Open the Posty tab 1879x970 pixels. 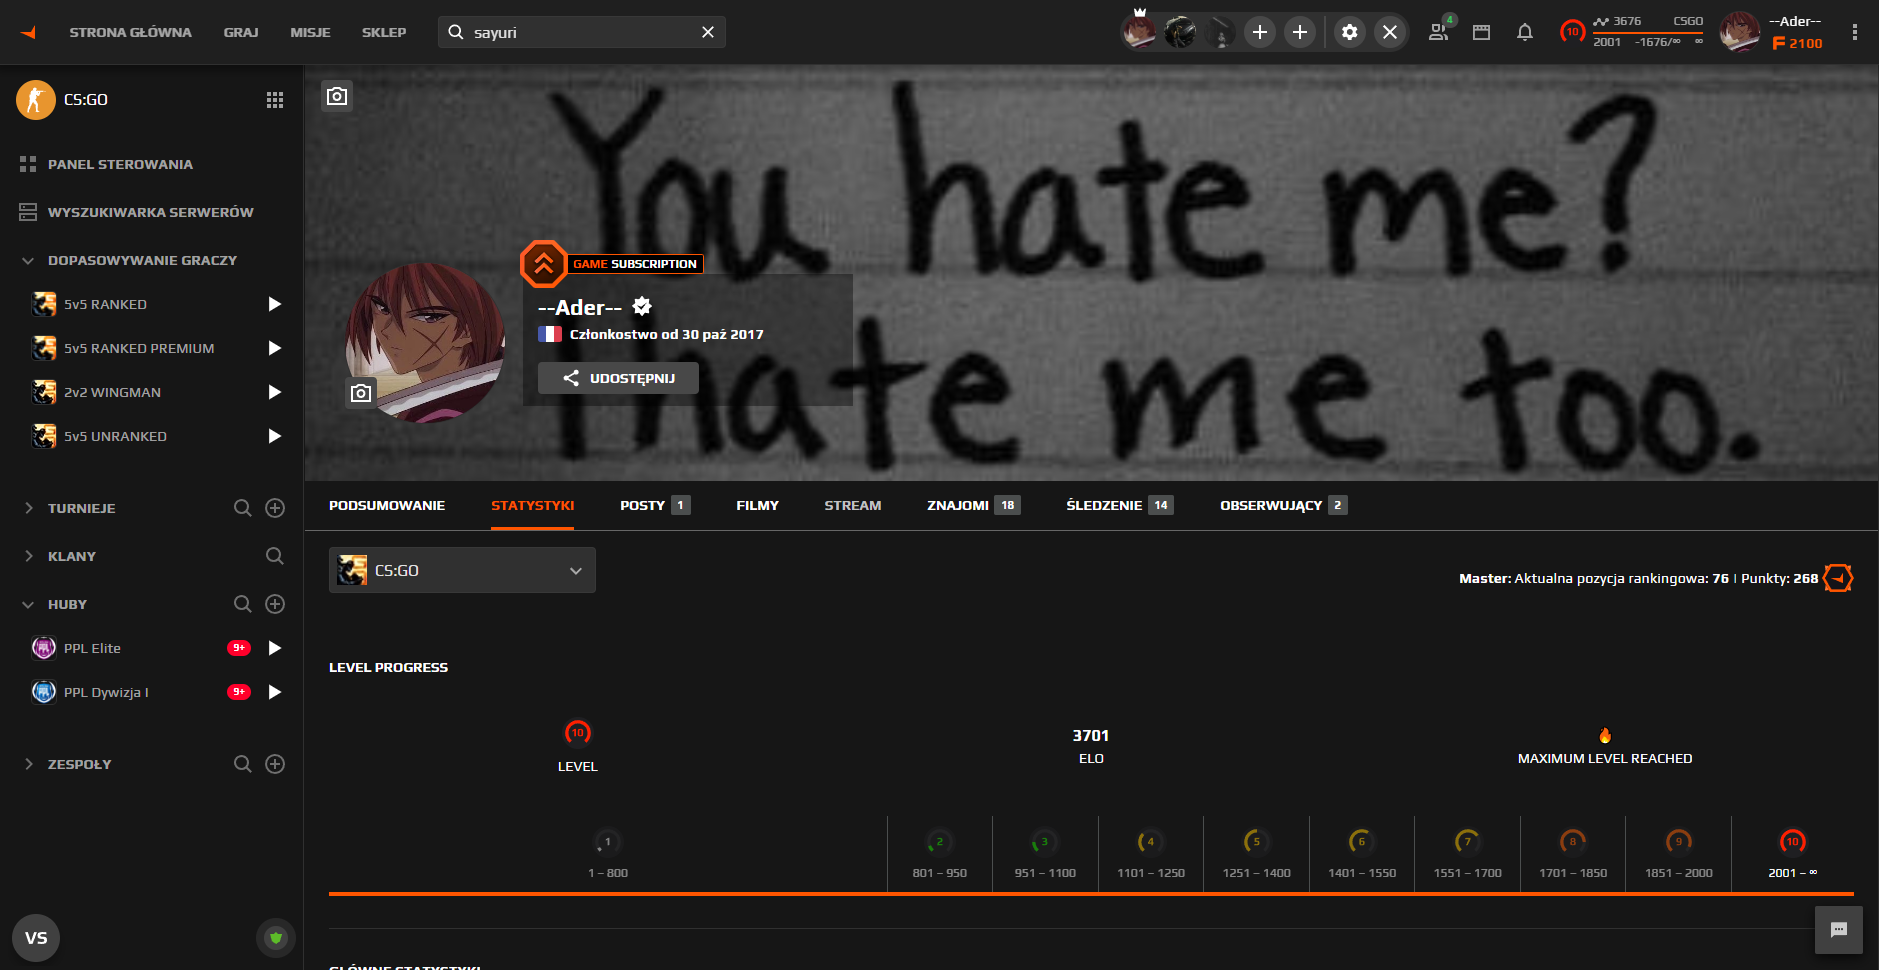pos(654,505)
